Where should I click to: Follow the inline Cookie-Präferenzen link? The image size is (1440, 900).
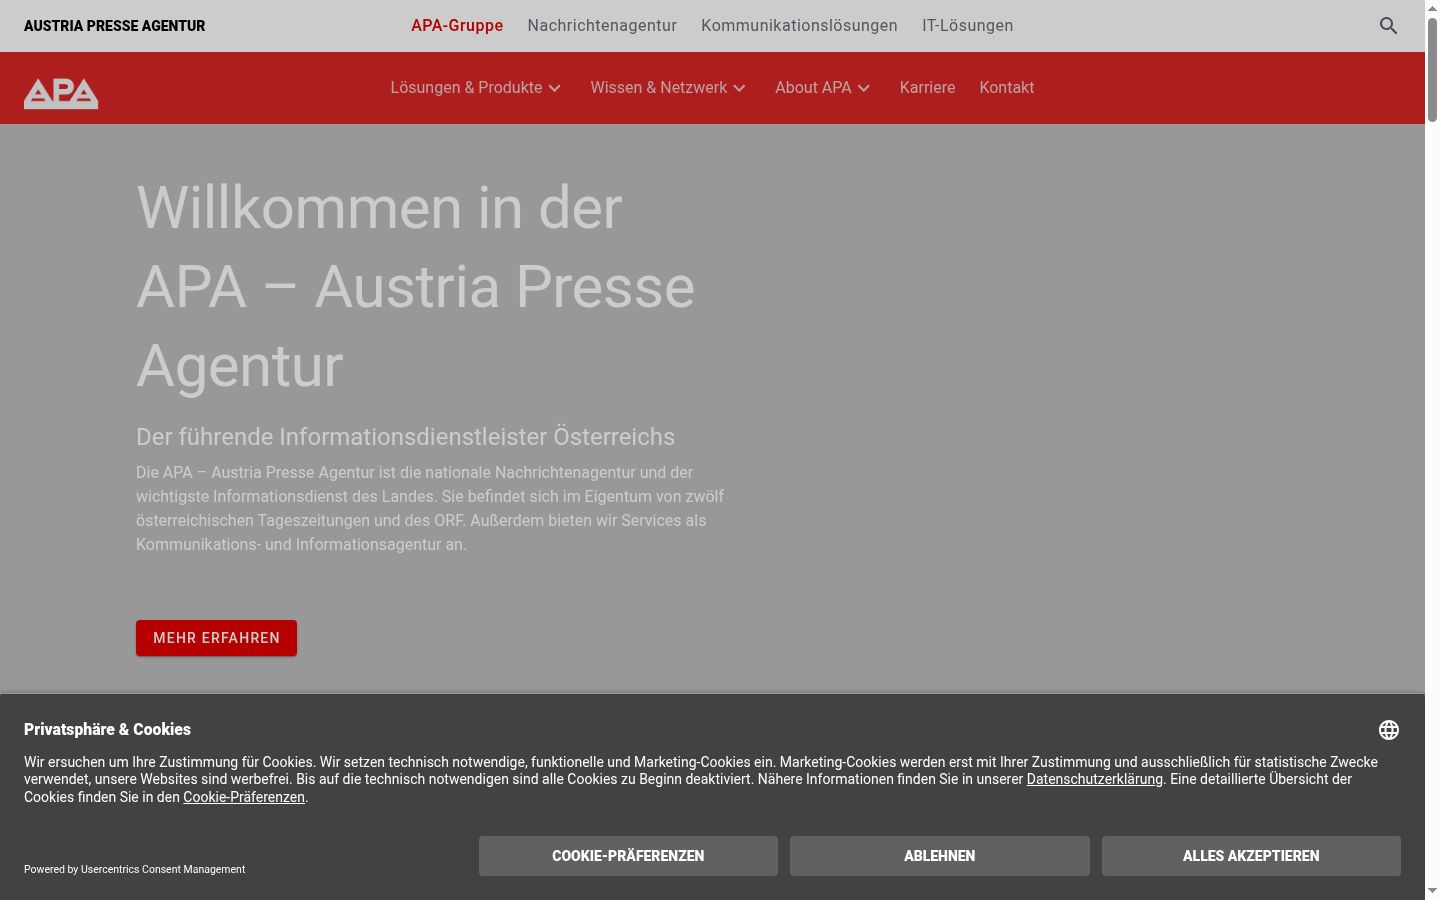coord(244,797)
